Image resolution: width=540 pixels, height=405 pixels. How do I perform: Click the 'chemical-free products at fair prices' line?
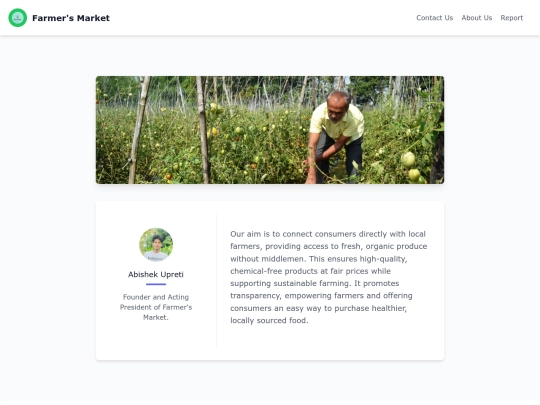[310, 271]
